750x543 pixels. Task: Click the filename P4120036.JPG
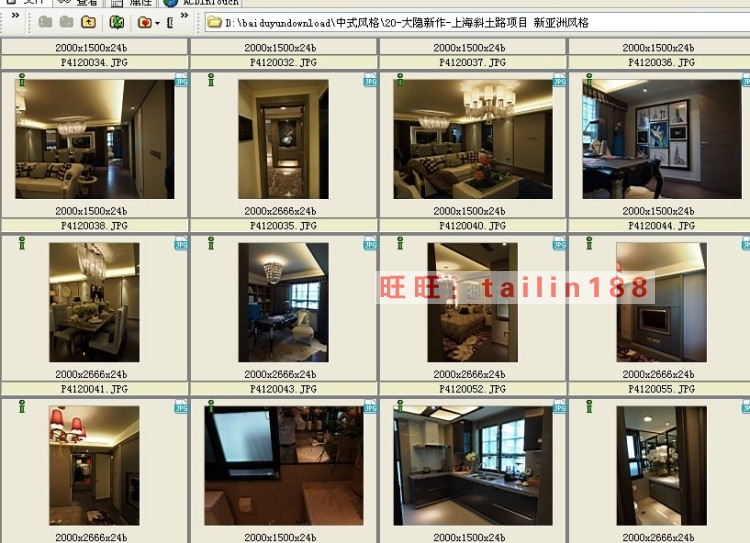click(662, 63)
